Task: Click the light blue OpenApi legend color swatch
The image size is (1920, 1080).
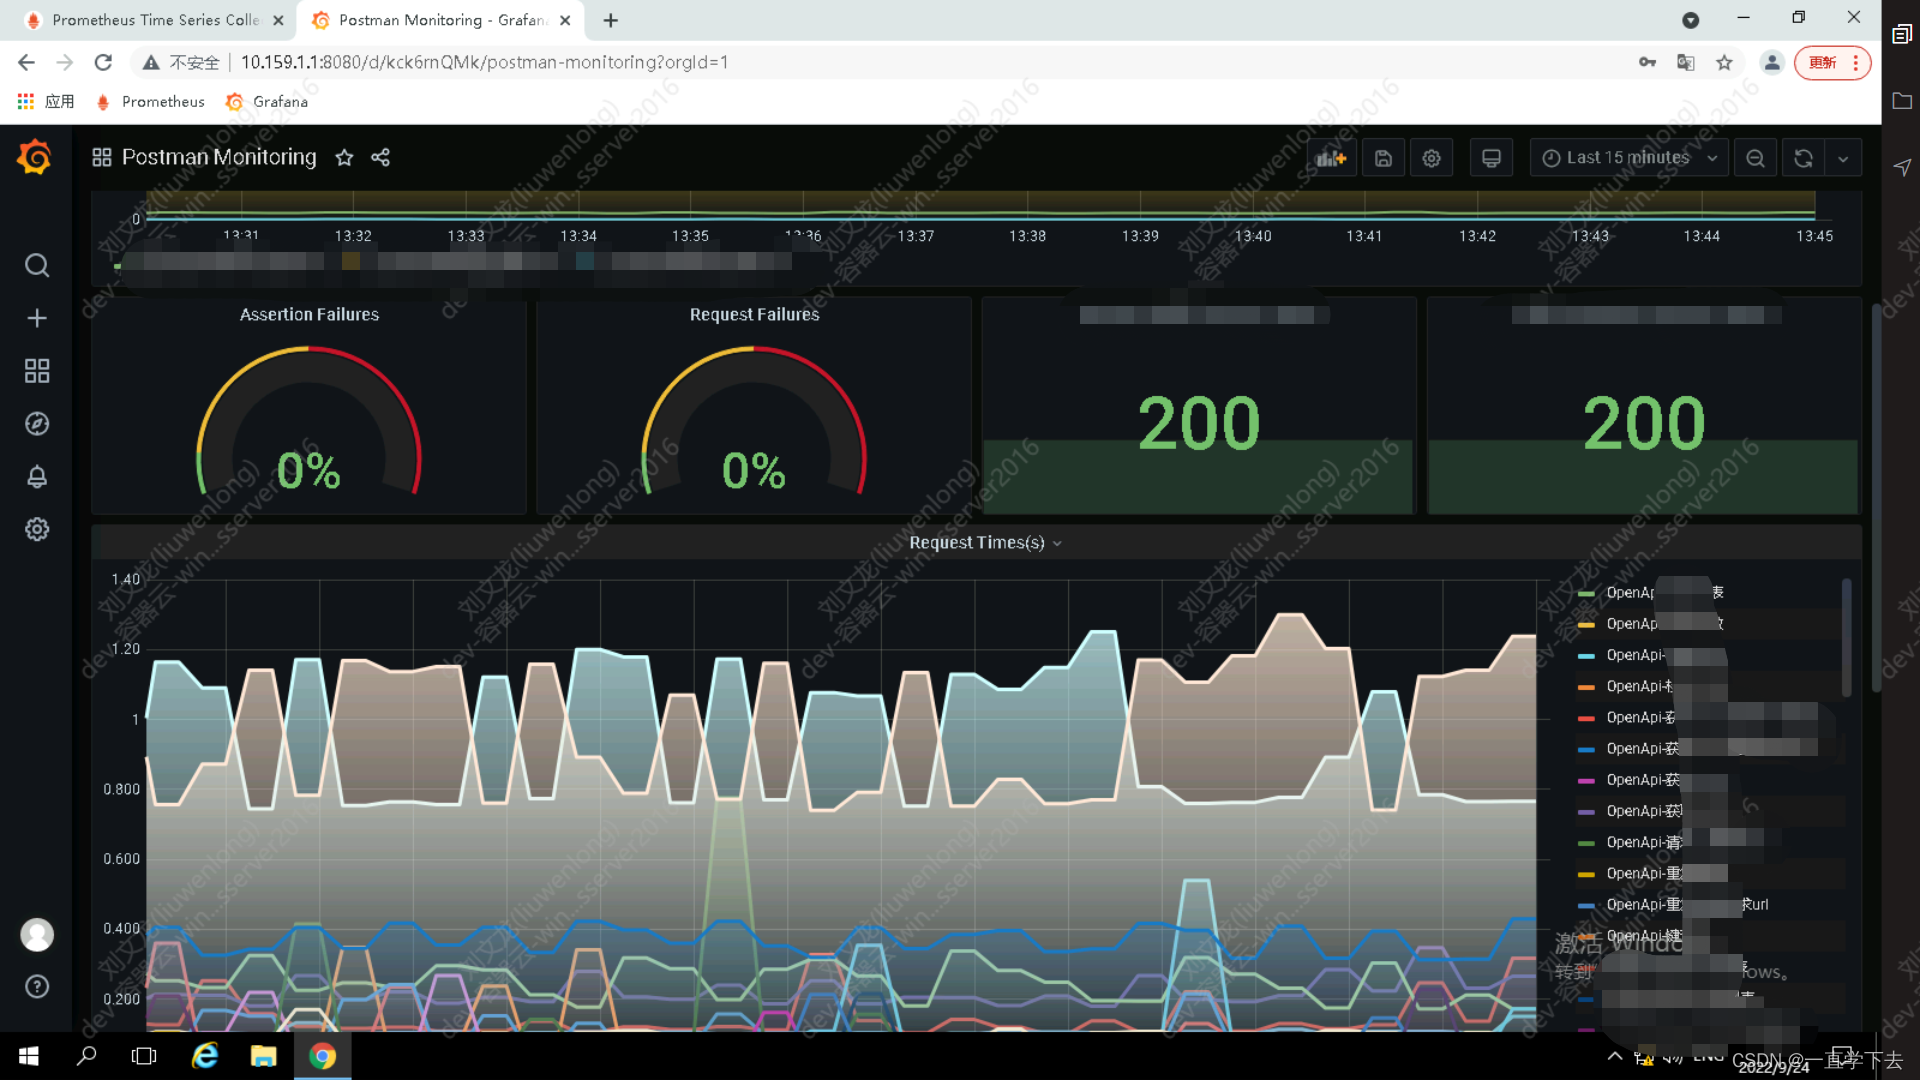Action: pyautogui.click(x=1586, y=656)
